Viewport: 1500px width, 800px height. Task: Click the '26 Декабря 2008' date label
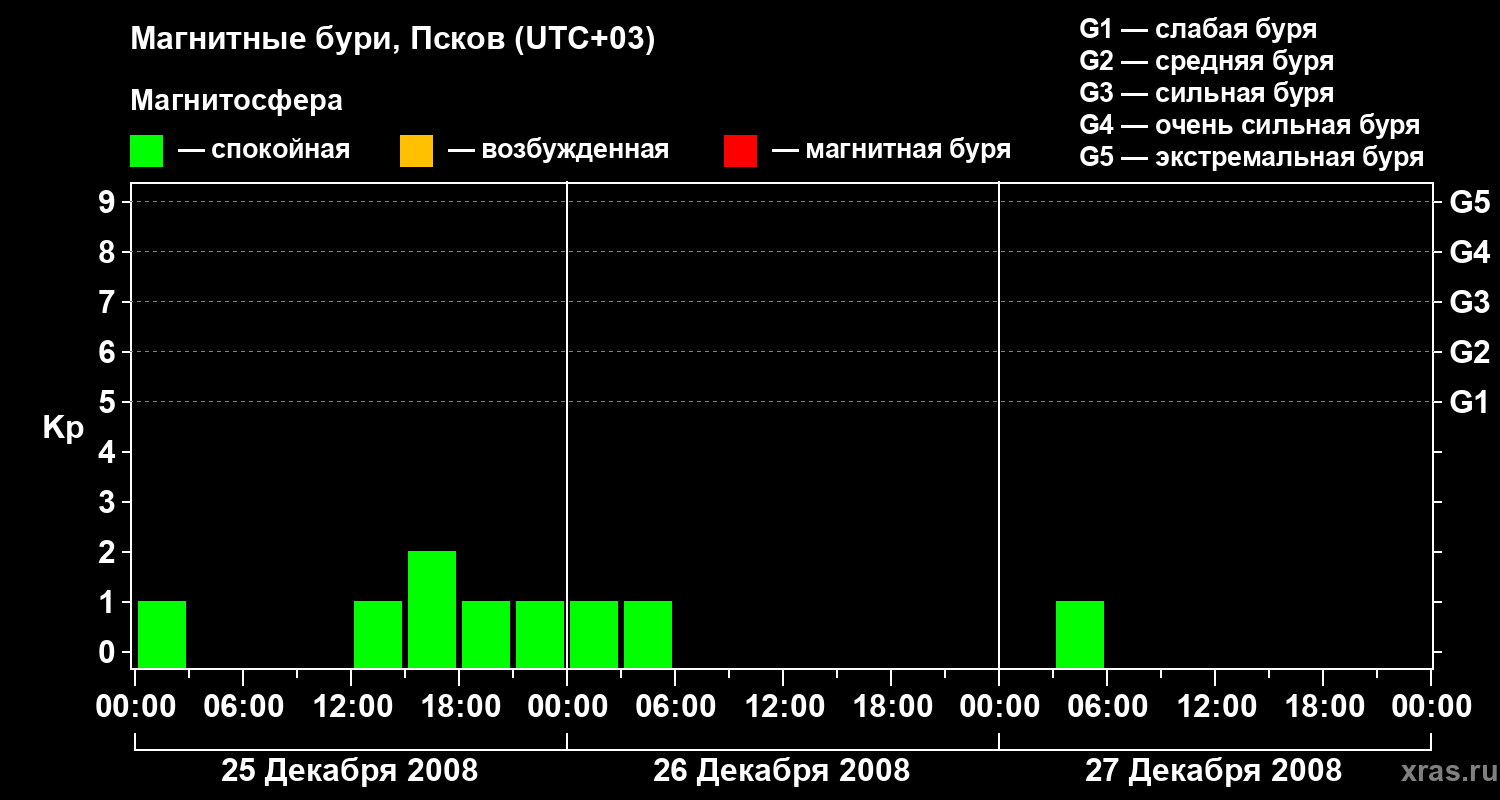tap(782, 770)
